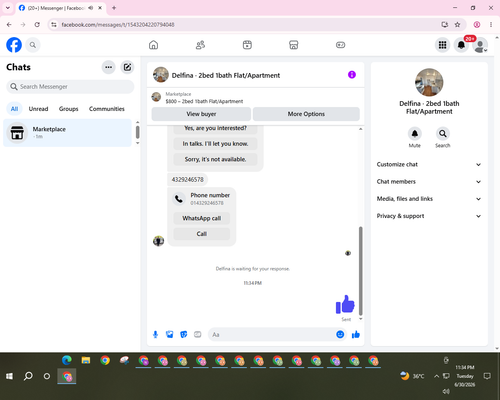
Task: Open the Gaming icon in top navigation
Action: coord(340,45)
